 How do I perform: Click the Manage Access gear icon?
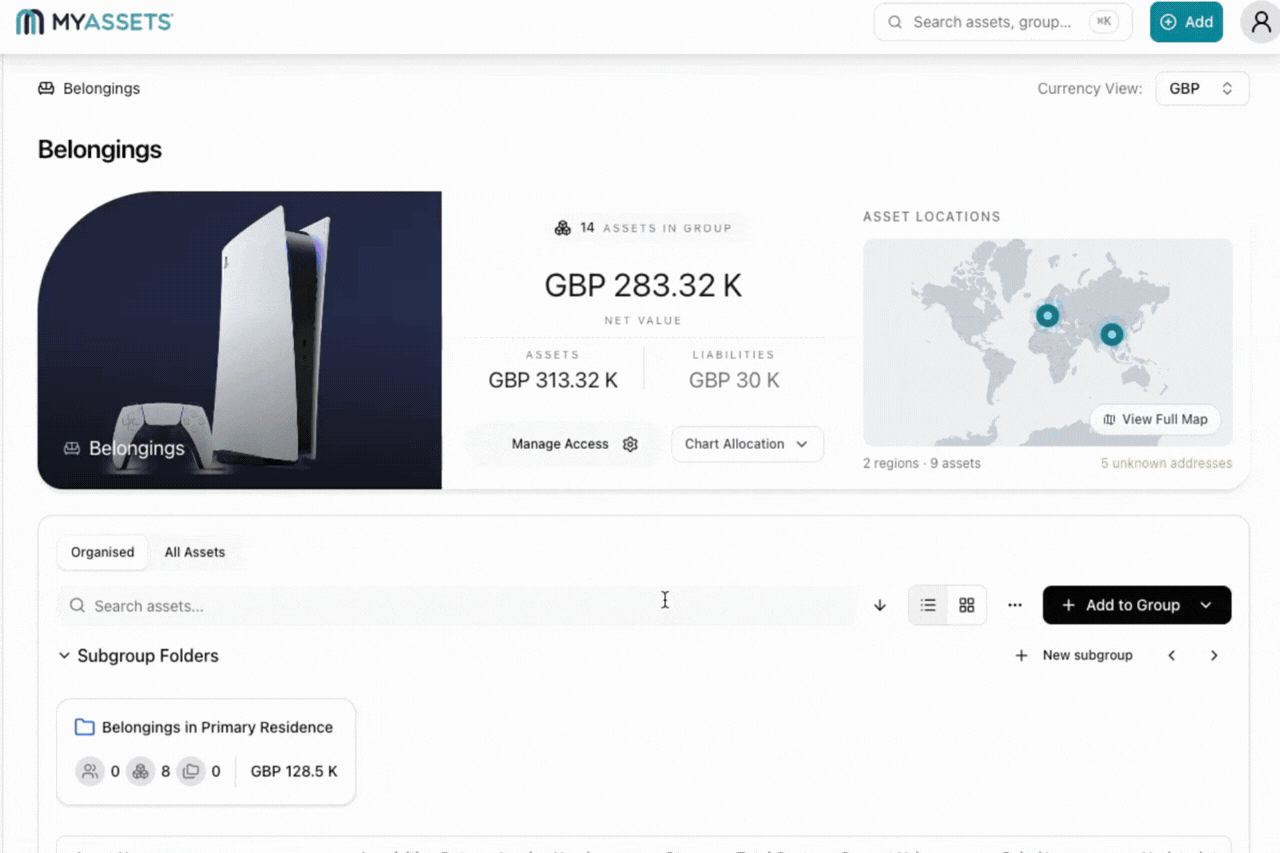630,444
